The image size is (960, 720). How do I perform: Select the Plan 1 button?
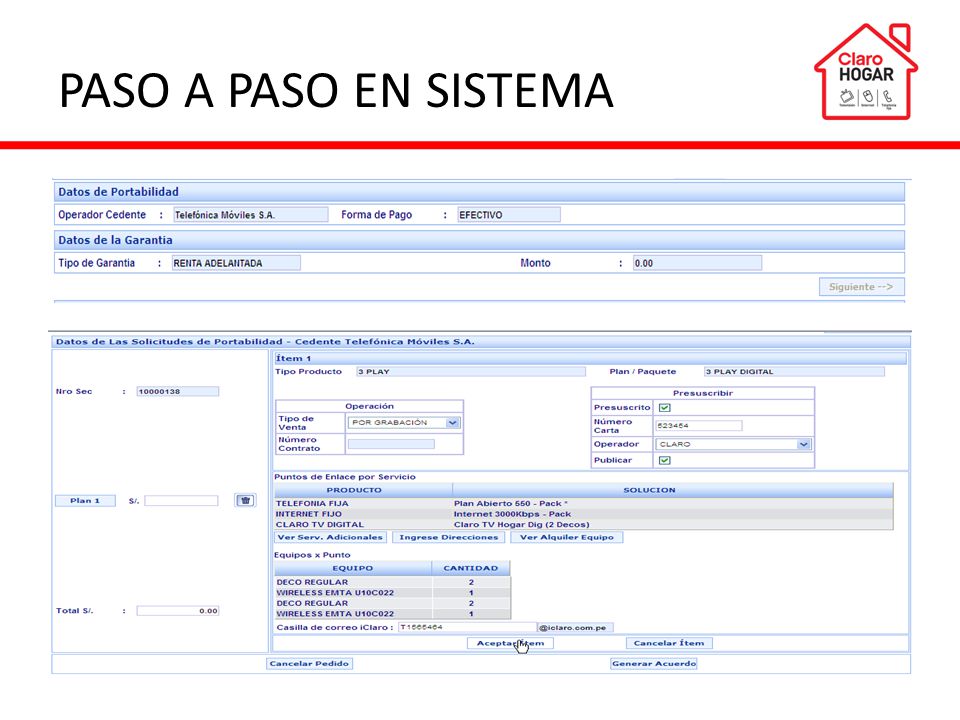pos(84,500)
